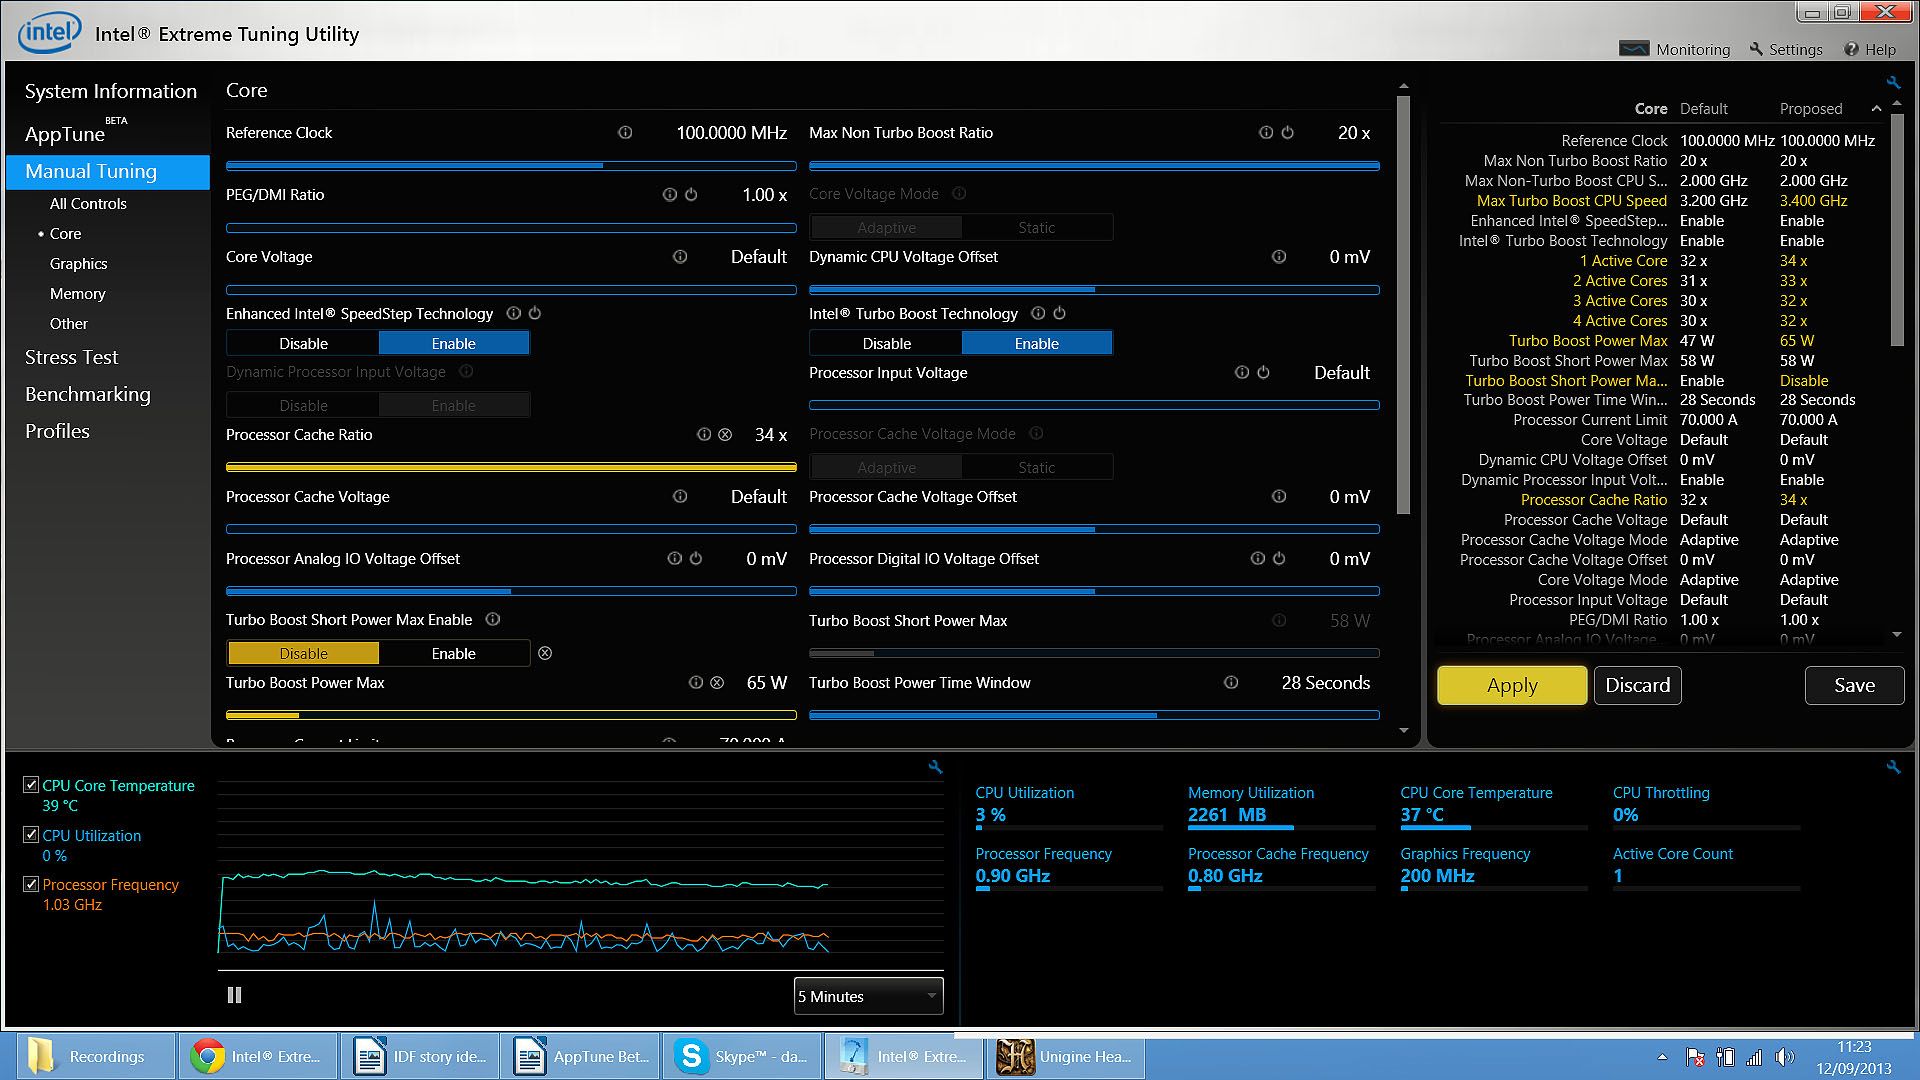Pause the monitoring graph
Viewport: 1920px width, 1080px height.
[234, 995]
